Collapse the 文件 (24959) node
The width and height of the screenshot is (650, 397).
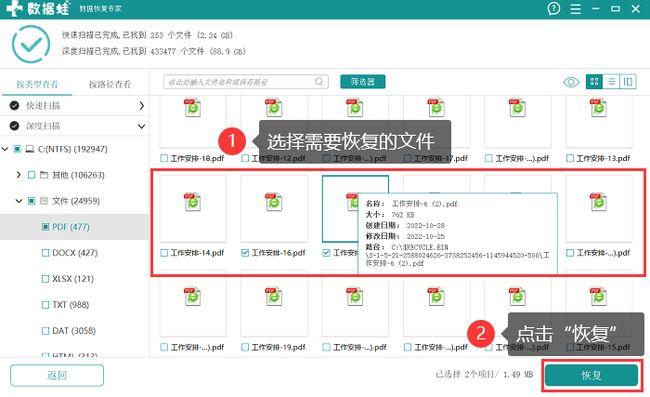click(x=19, y=201)
